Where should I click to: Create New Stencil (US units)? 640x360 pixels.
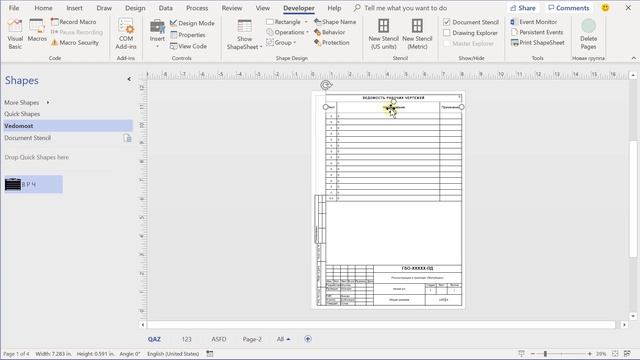click(x=383, y=34)
